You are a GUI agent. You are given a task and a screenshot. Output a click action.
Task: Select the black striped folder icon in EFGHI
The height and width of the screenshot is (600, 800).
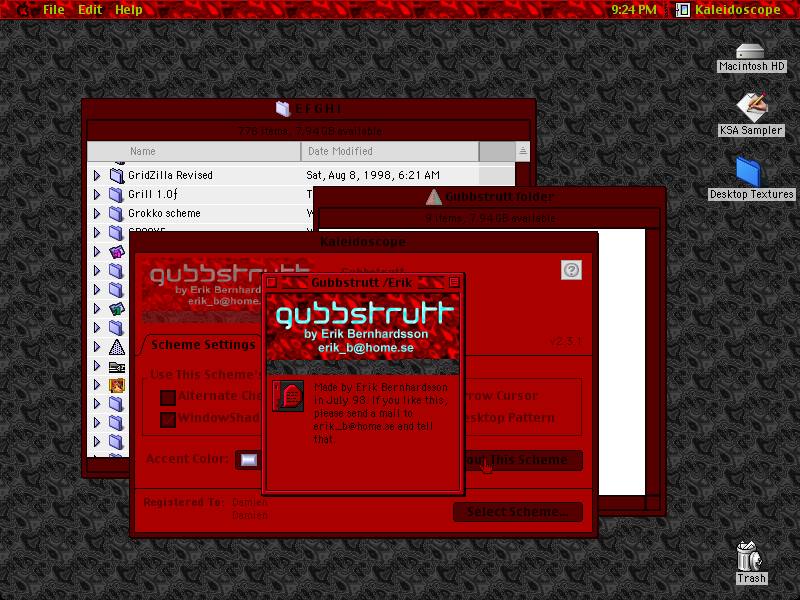[117, 366]
